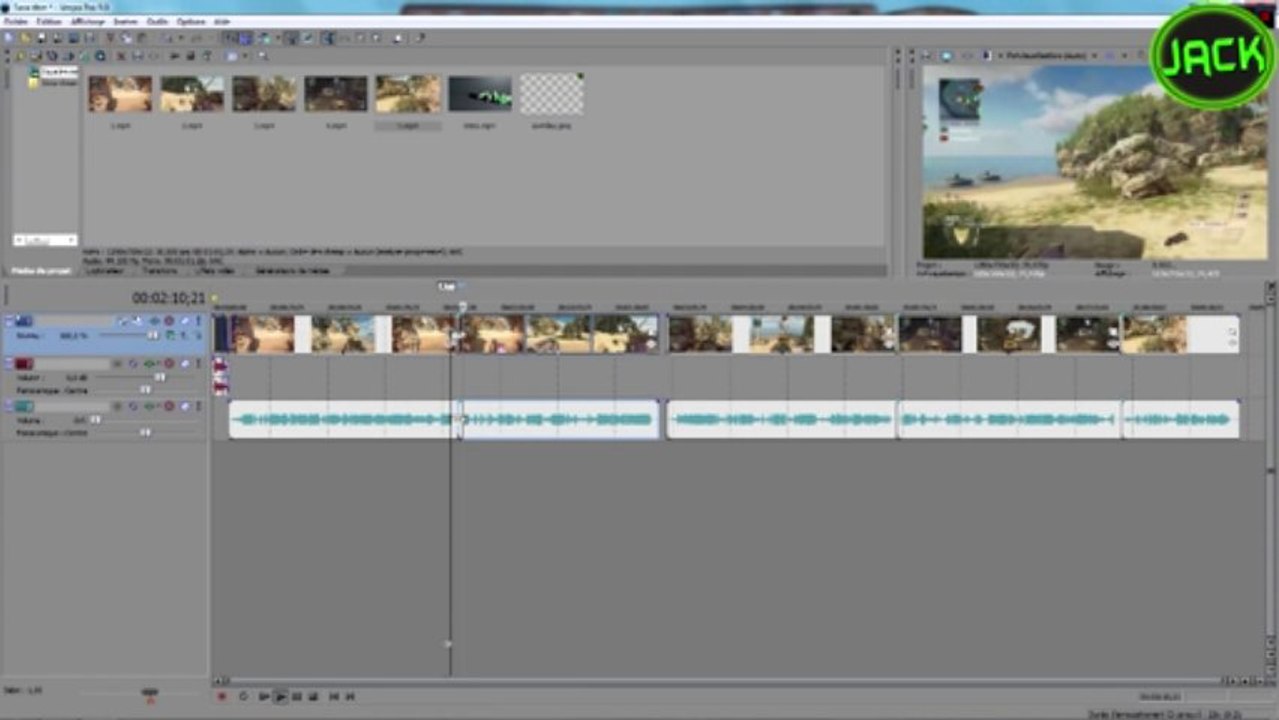Stop playback in the transport bar
Screen dimensions: 1279x720
313,696
